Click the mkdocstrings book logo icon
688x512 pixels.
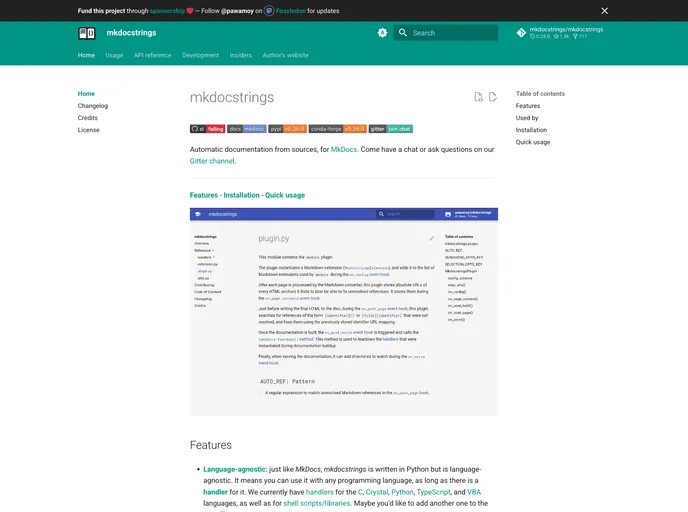[86, 33]
